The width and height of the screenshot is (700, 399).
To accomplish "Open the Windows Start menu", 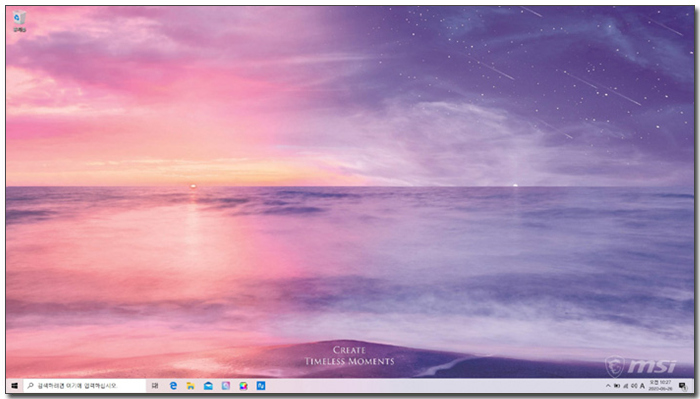I will point(14,386).
